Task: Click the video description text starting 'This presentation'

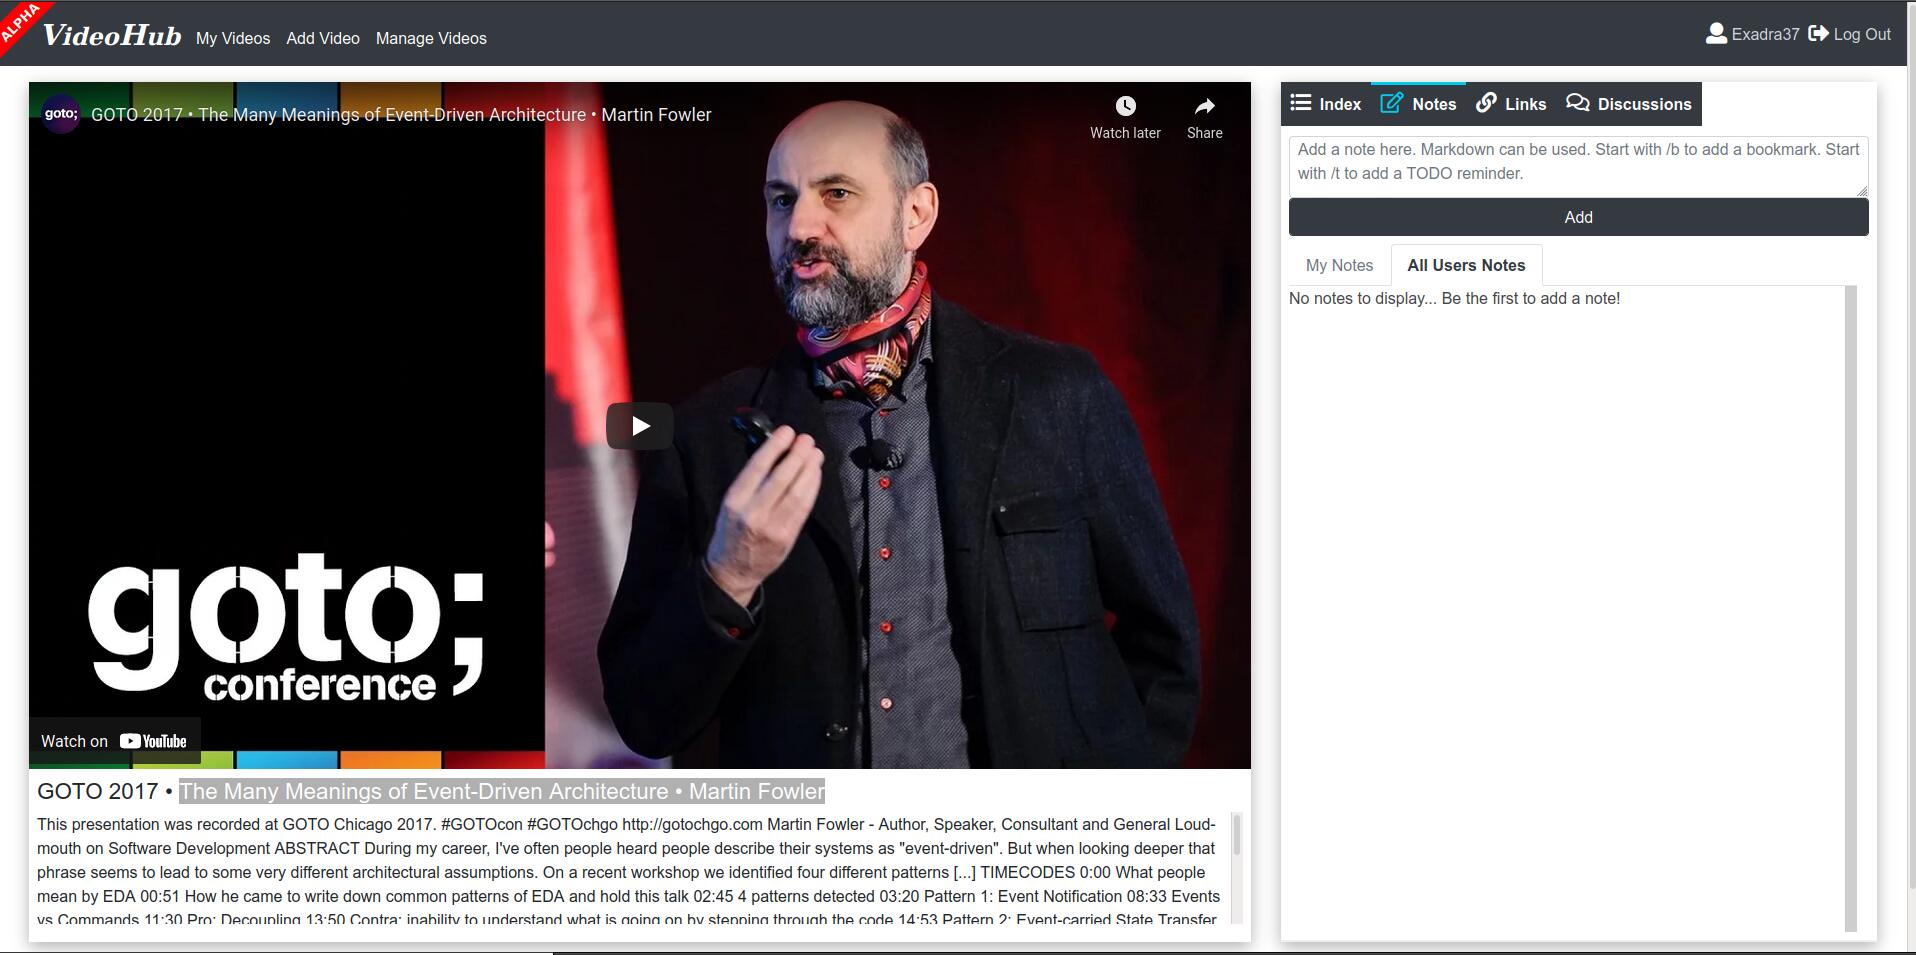Action: click(628, 870)
